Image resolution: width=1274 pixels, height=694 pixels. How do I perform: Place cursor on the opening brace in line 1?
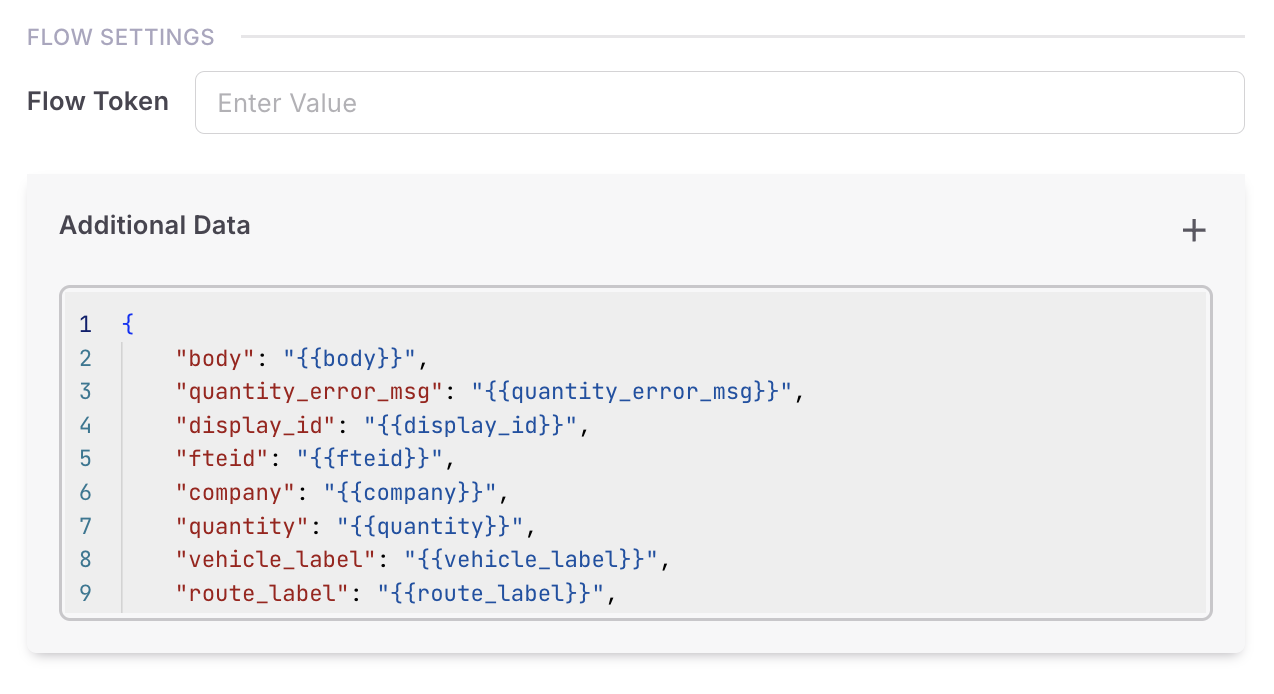click(x=127, y=324)
